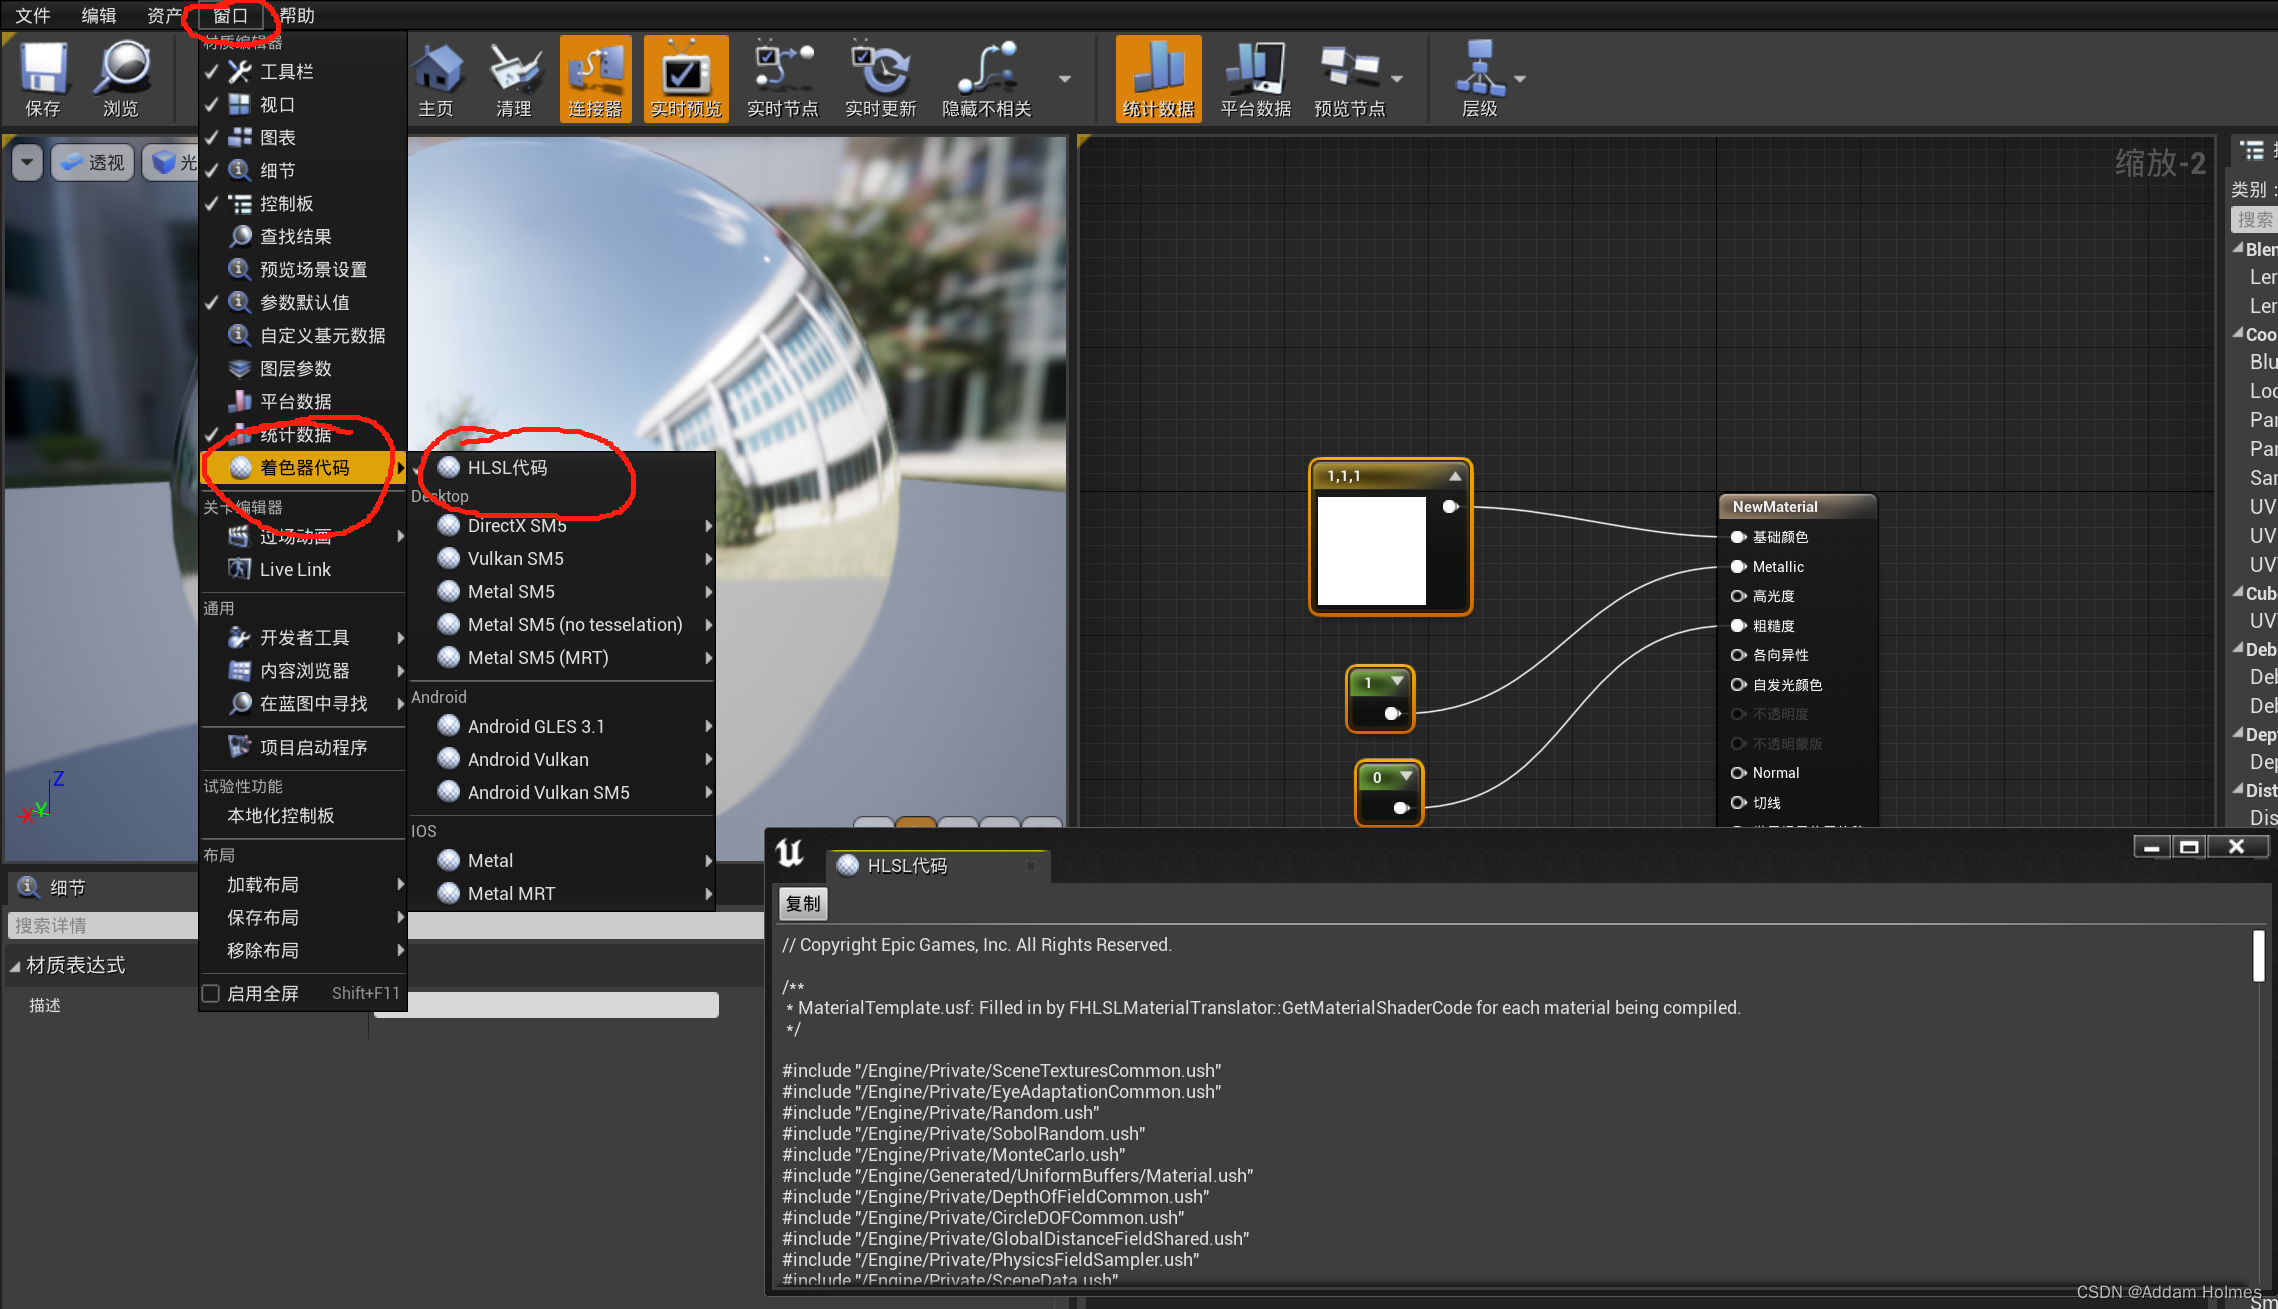Select HLSL代码 in the shader code submenu
The width and height of the screenshot is (2278, 1309).
(x=508, y=468)
